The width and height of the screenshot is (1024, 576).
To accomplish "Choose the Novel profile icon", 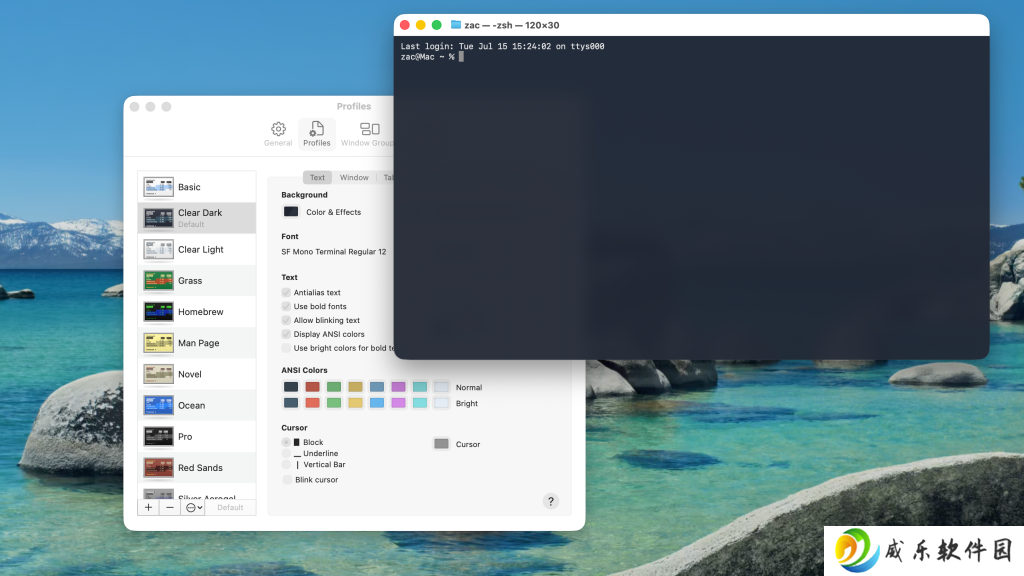I will pyautogui.click(x=158, y=374).
